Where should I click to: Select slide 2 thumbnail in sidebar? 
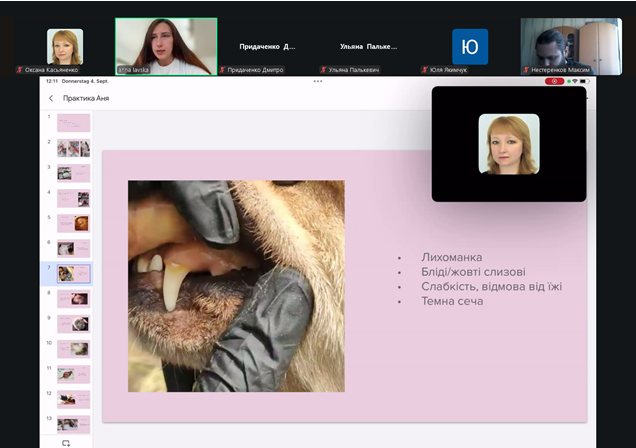pos(73,148)
